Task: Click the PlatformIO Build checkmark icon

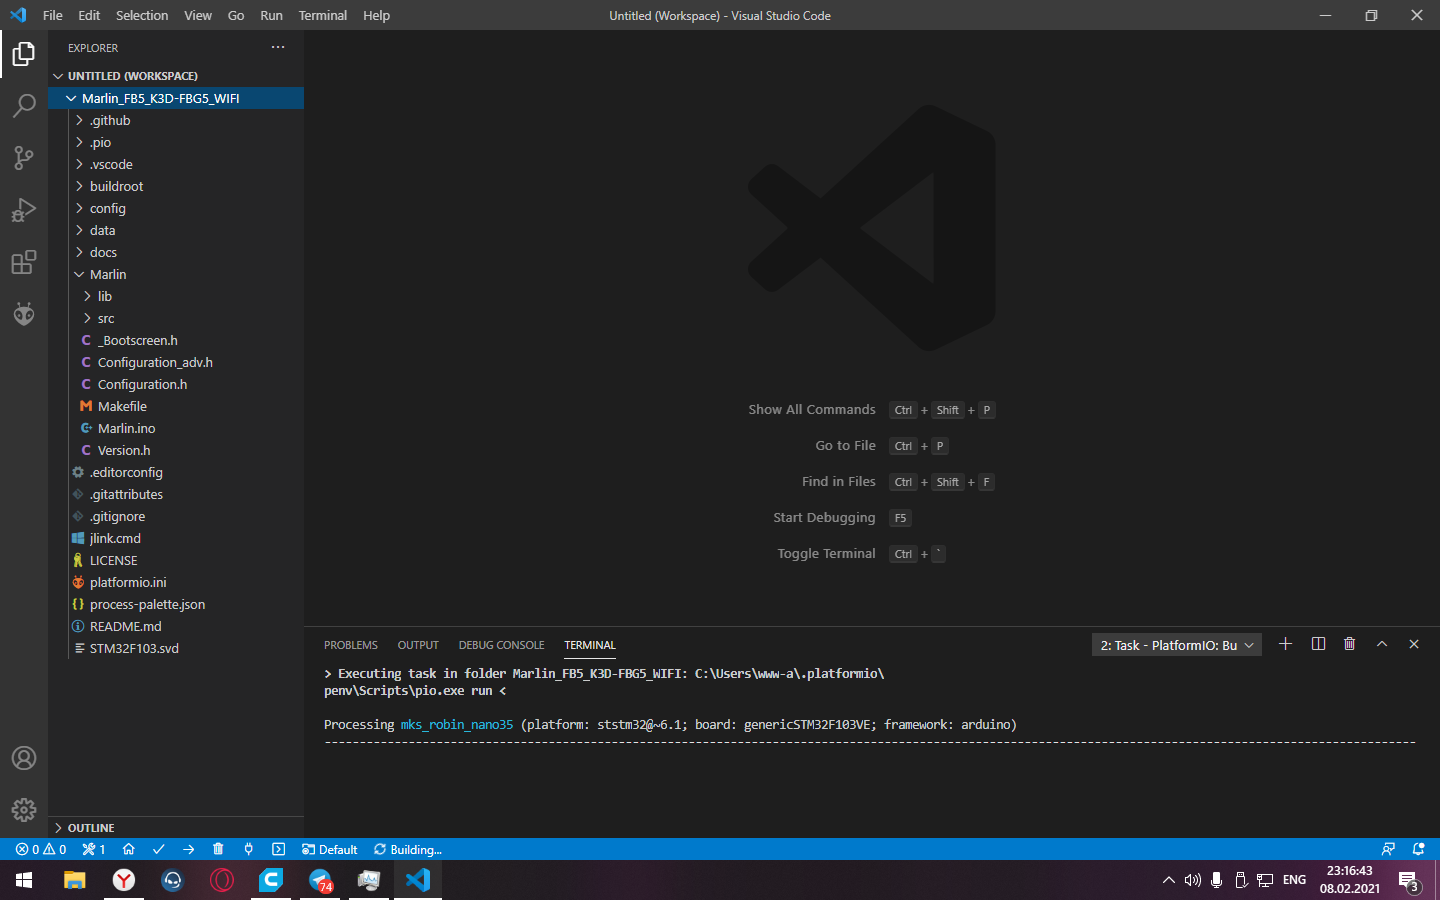Action: (159, 849)
